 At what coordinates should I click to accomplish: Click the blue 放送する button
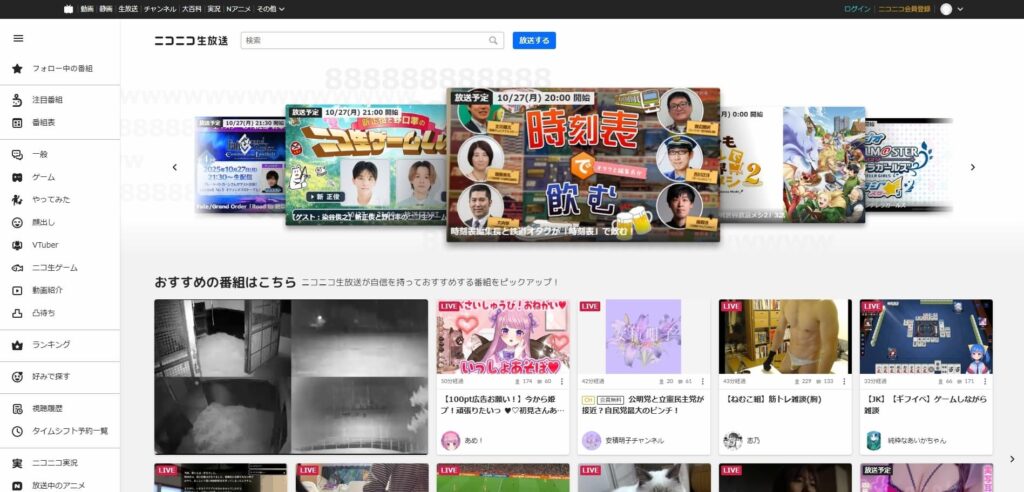534,41
